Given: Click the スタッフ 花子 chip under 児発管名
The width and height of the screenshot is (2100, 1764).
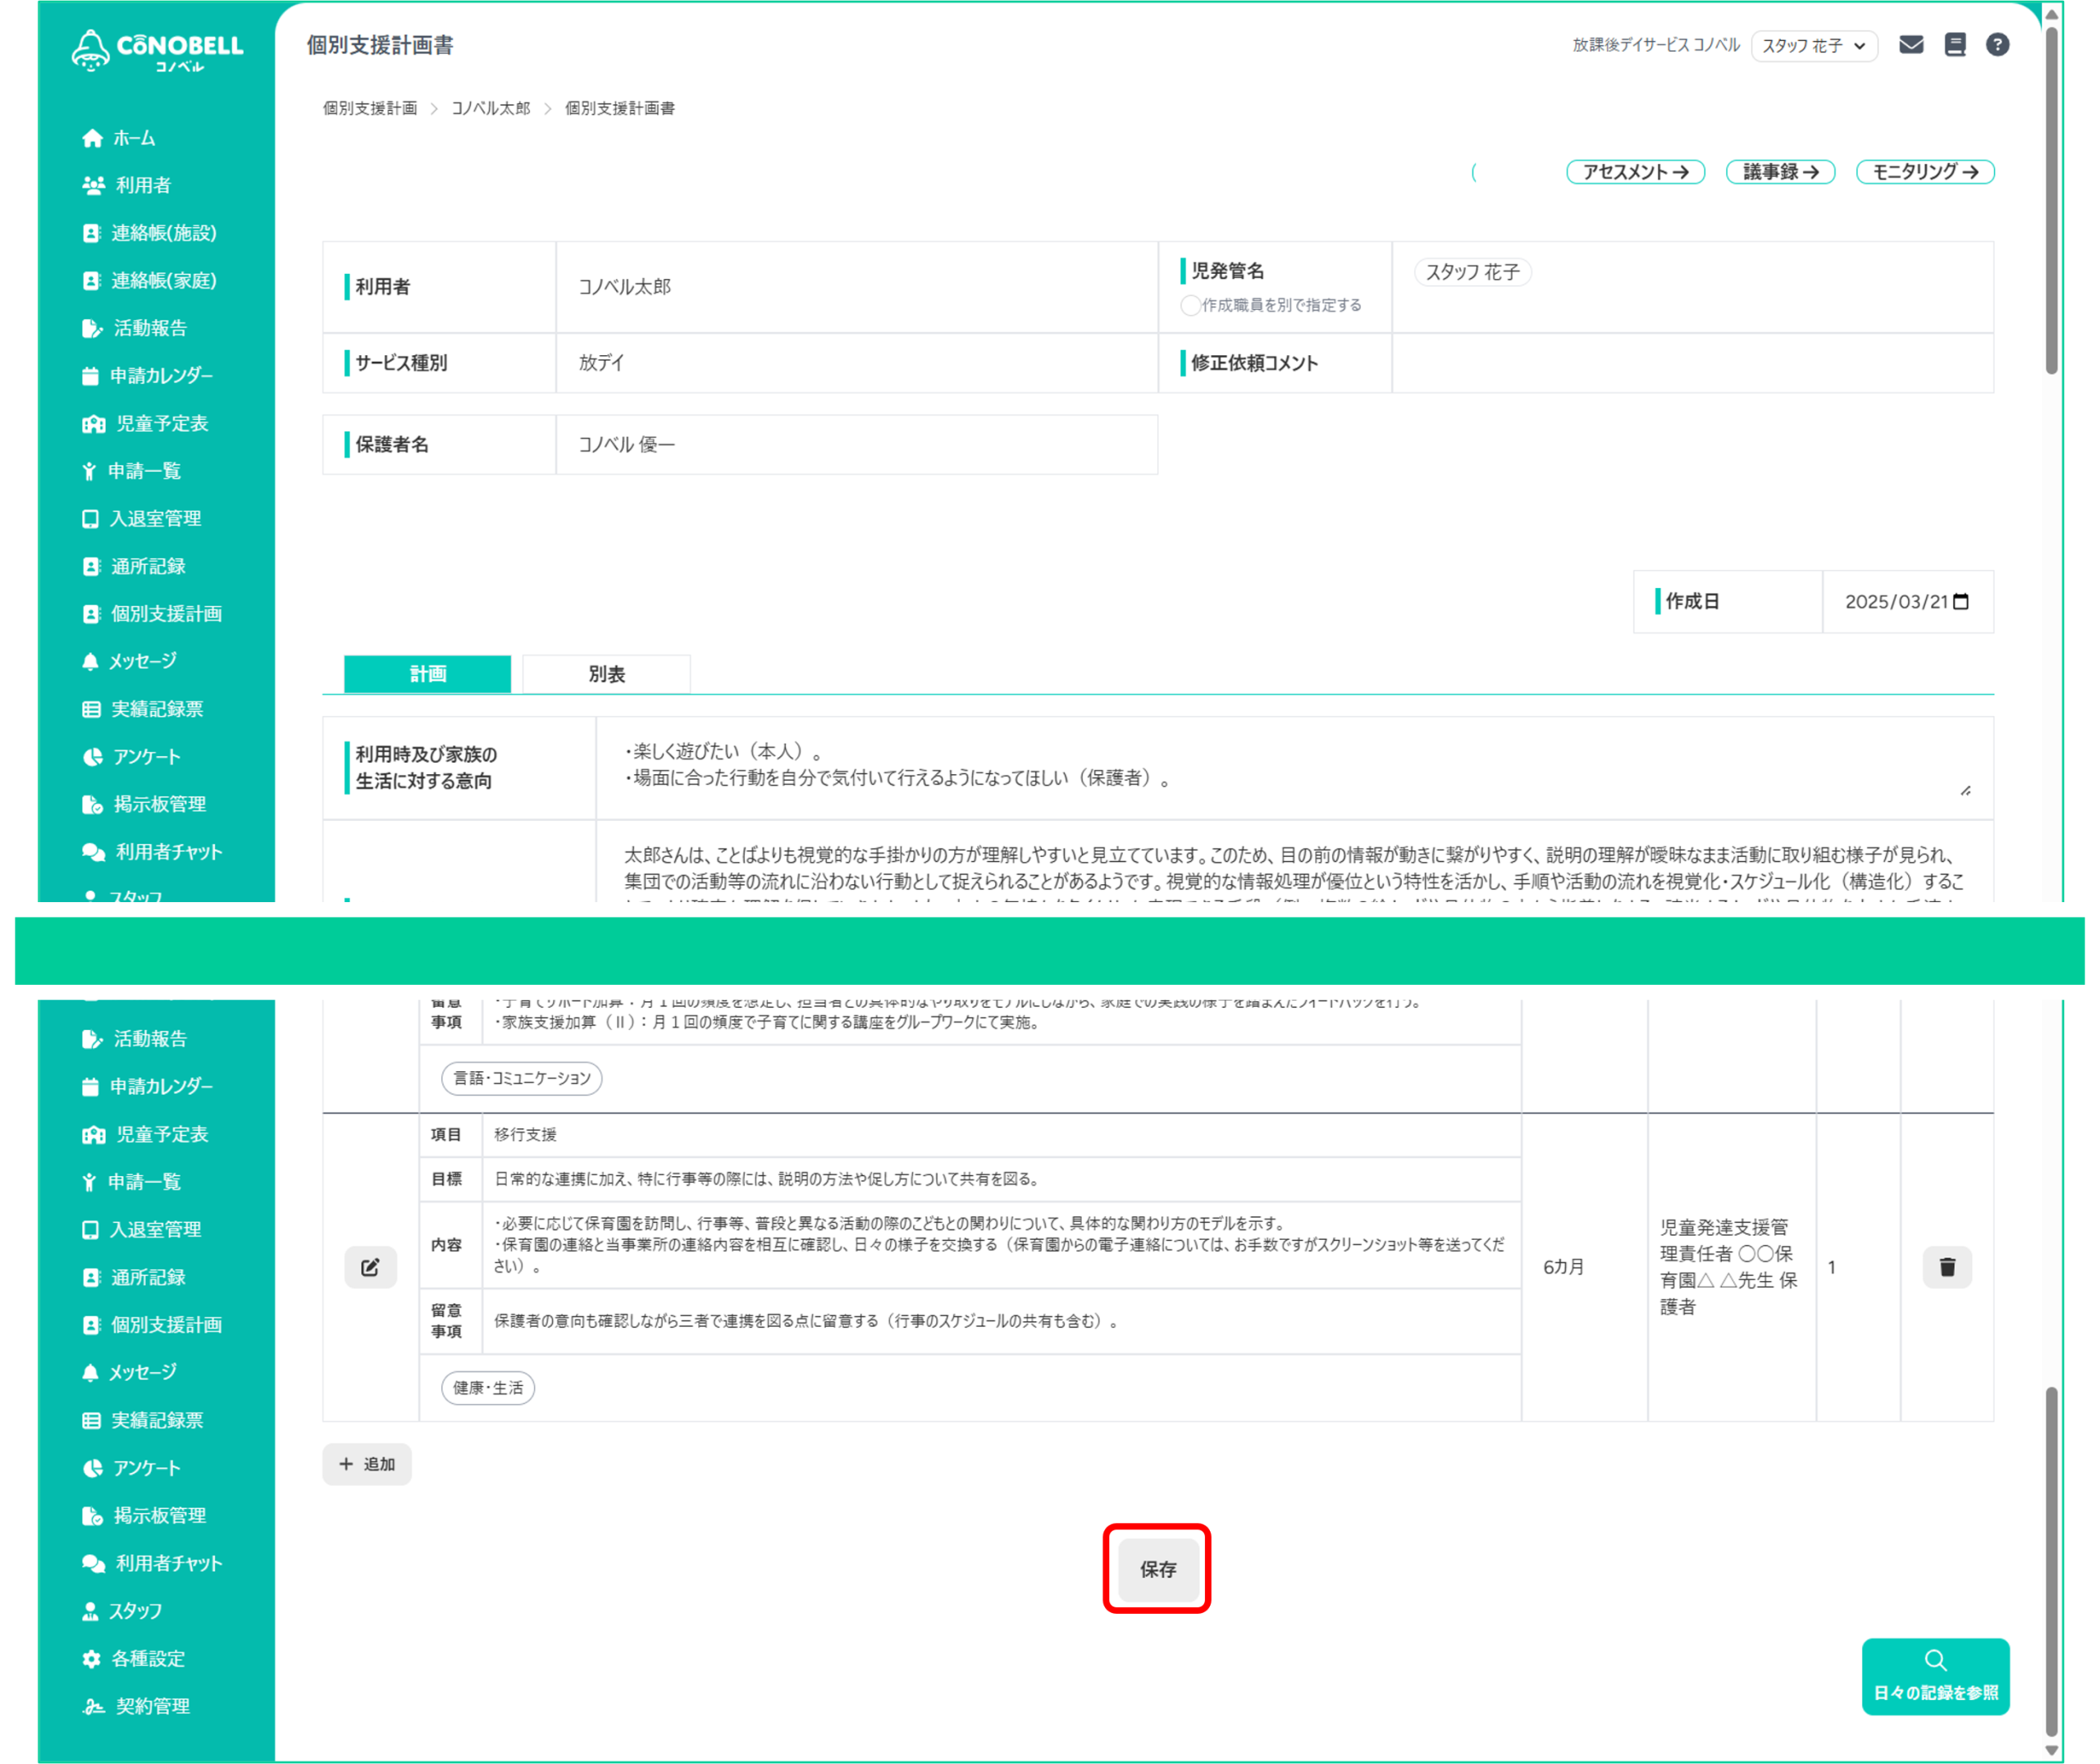Looking at the screenshot, I should [x=1472, y=272].
